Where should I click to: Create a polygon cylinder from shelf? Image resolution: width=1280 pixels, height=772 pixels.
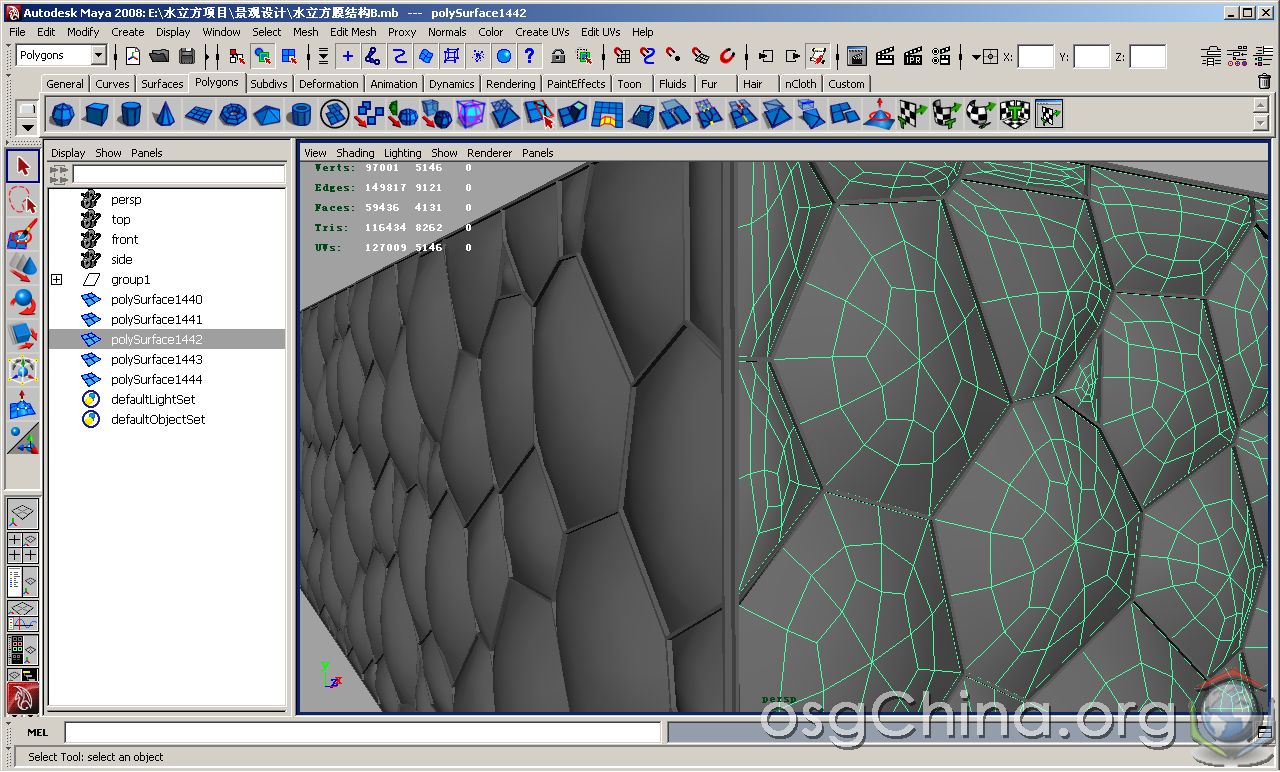pos(130,115)
